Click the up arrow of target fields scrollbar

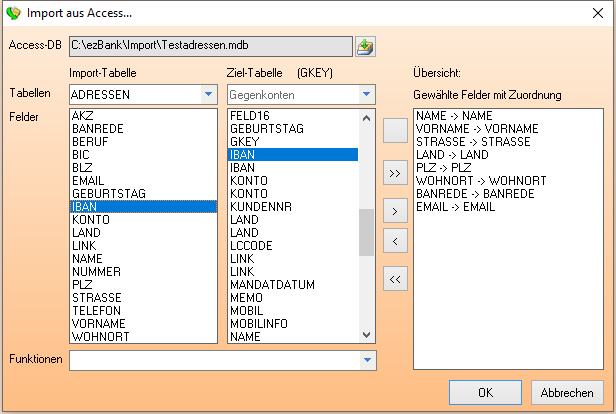click(367, 117)
